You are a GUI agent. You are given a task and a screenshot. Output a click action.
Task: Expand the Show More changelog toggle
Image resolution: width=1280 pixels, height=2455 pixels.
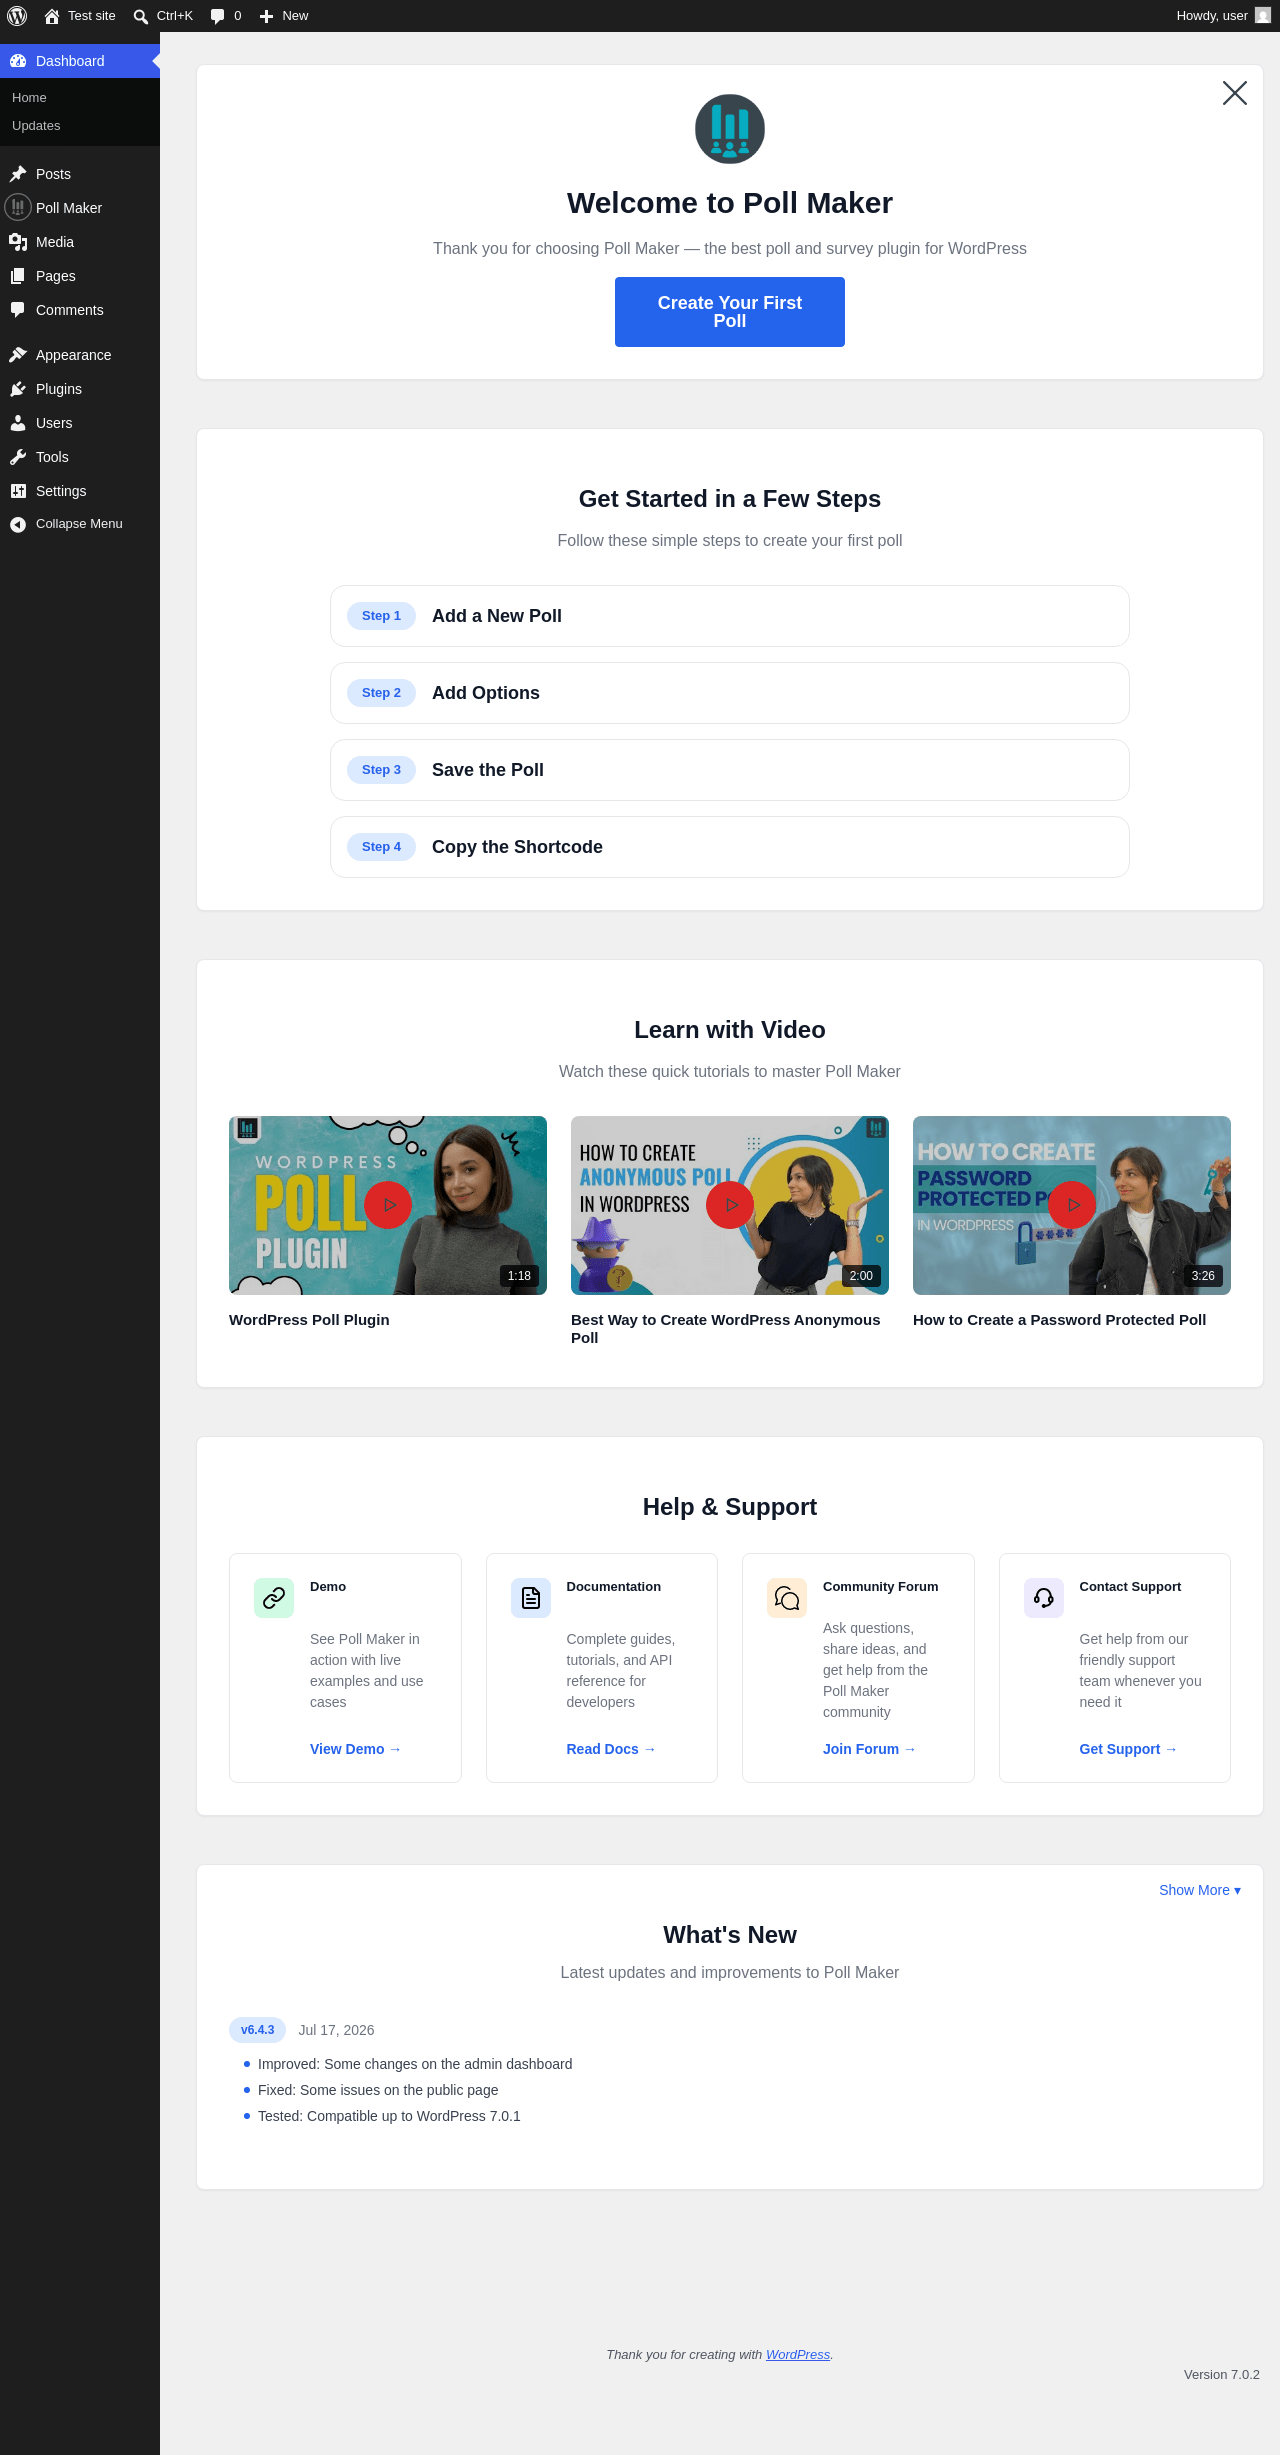pyautogui.click(x=1200, y=1890)
